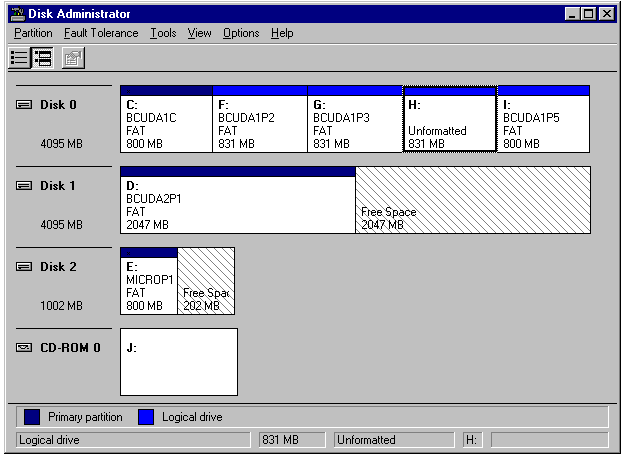Click the CD-ROM 0 drive icon
The height and width of the screenshot is (460, 624).
click(x=25, y=348)
